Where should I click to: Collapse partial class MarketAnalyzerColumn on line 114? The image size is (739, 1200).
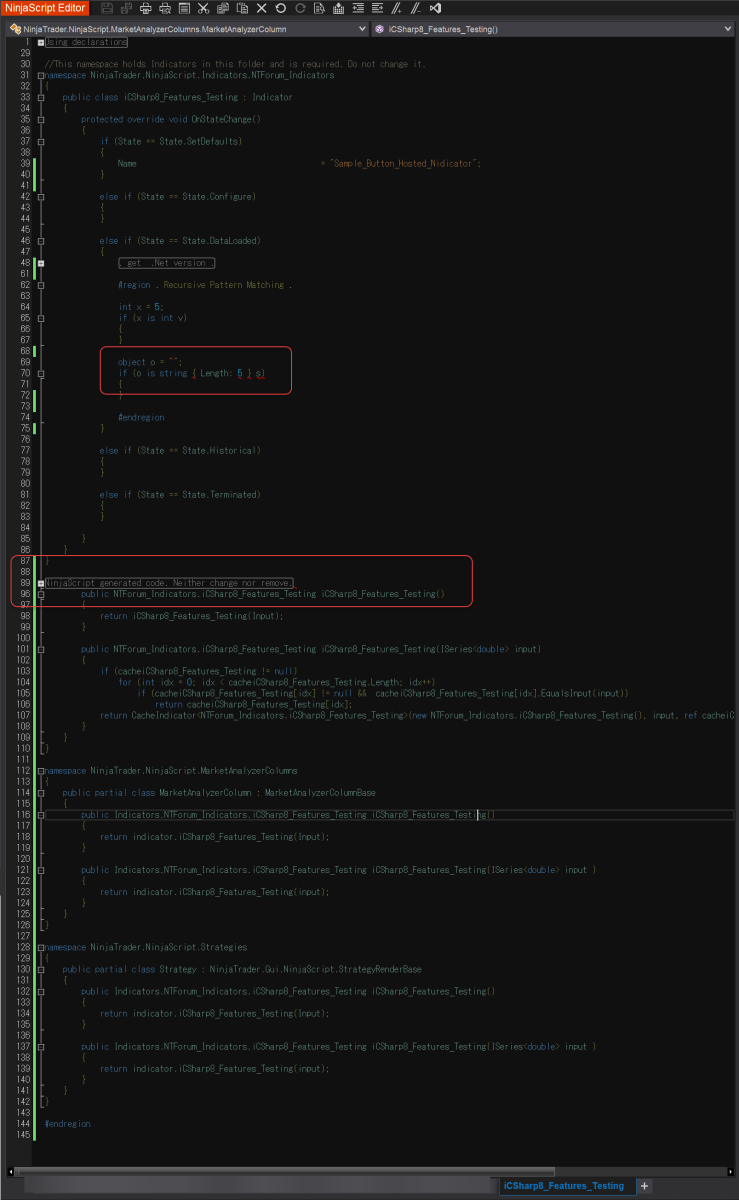click(41, 793)
